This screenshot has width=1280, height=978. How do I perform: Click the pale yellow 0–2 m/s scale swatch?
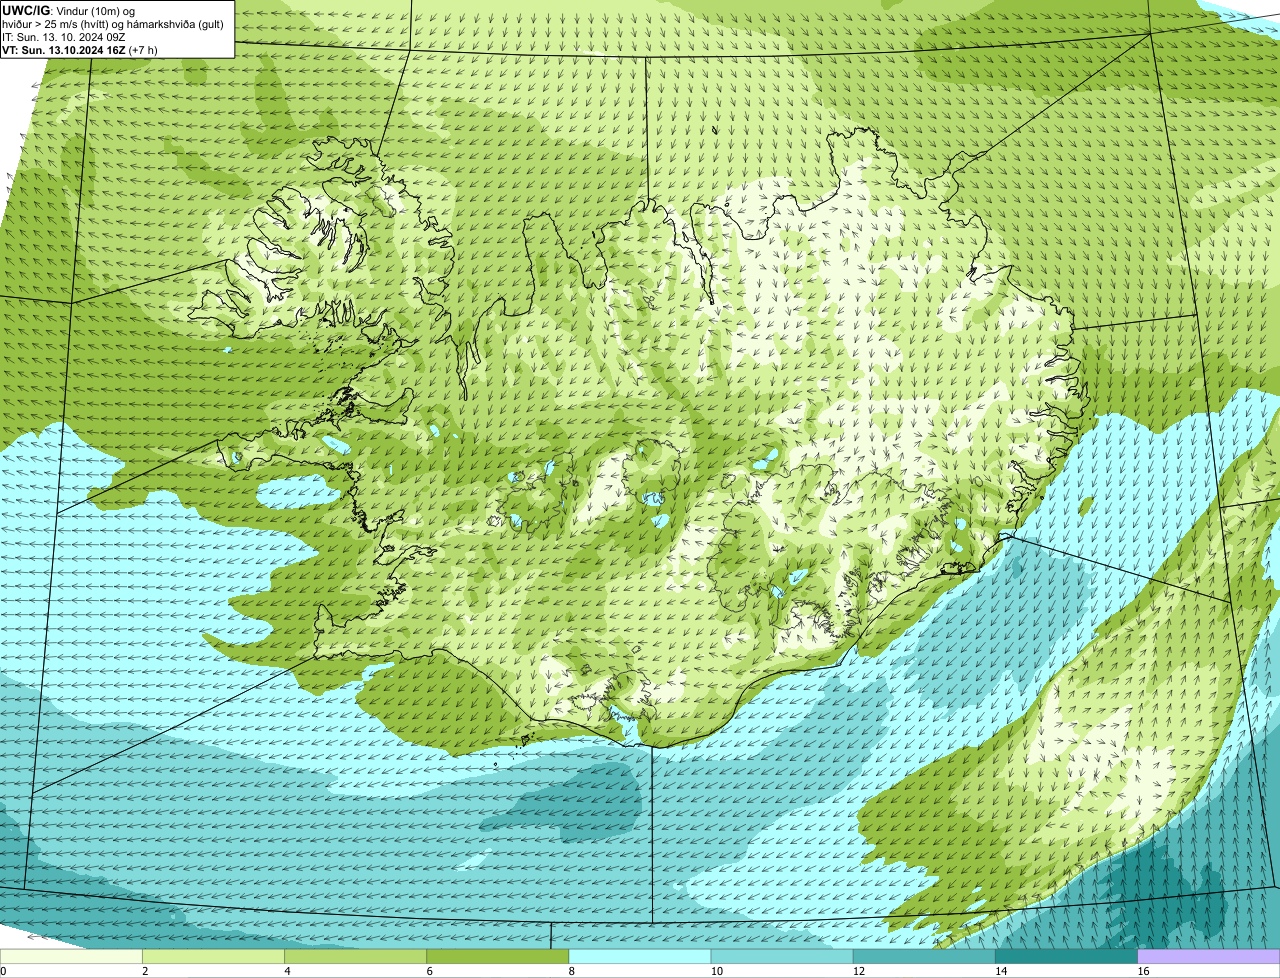coord(71,957)
